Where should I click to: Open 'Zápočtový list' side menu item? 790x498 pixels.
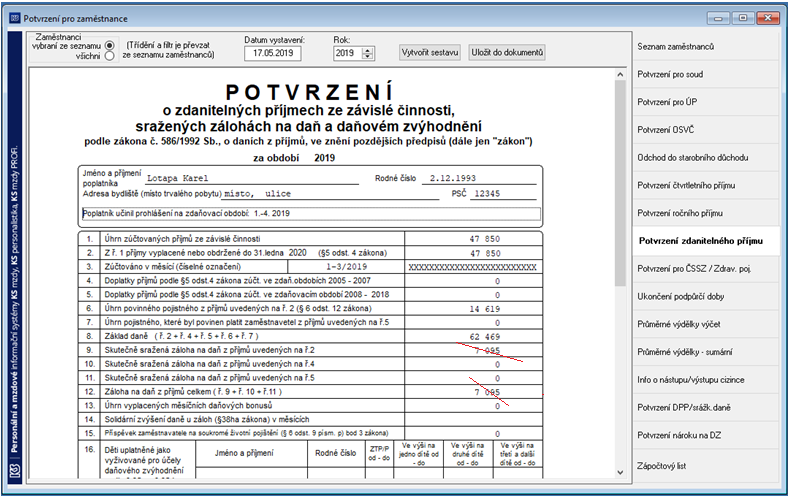706,466
